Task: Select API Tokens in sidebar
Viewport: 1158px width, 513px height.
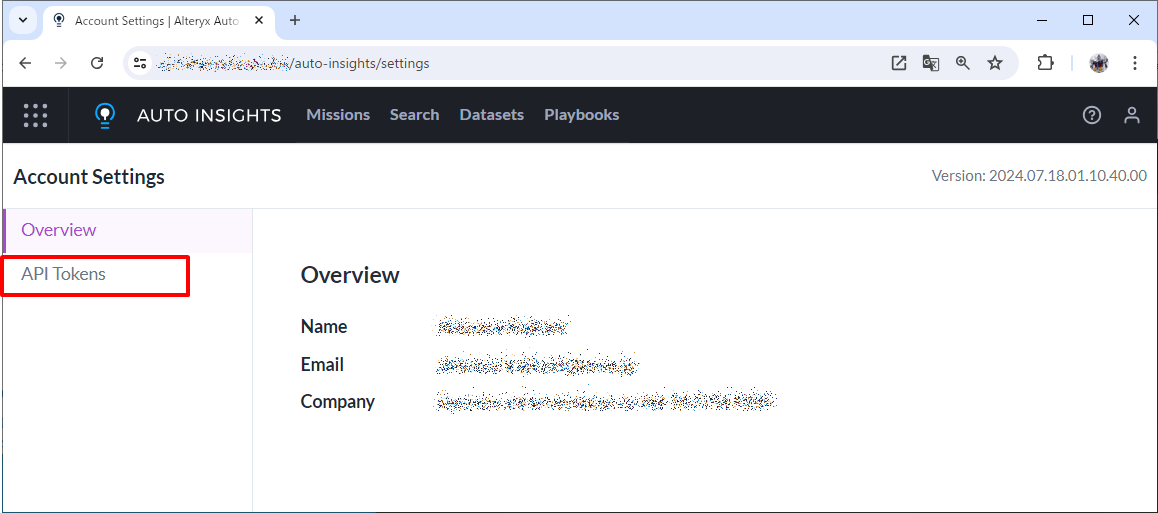Action: pyautogui.click(x=64, y=274)
